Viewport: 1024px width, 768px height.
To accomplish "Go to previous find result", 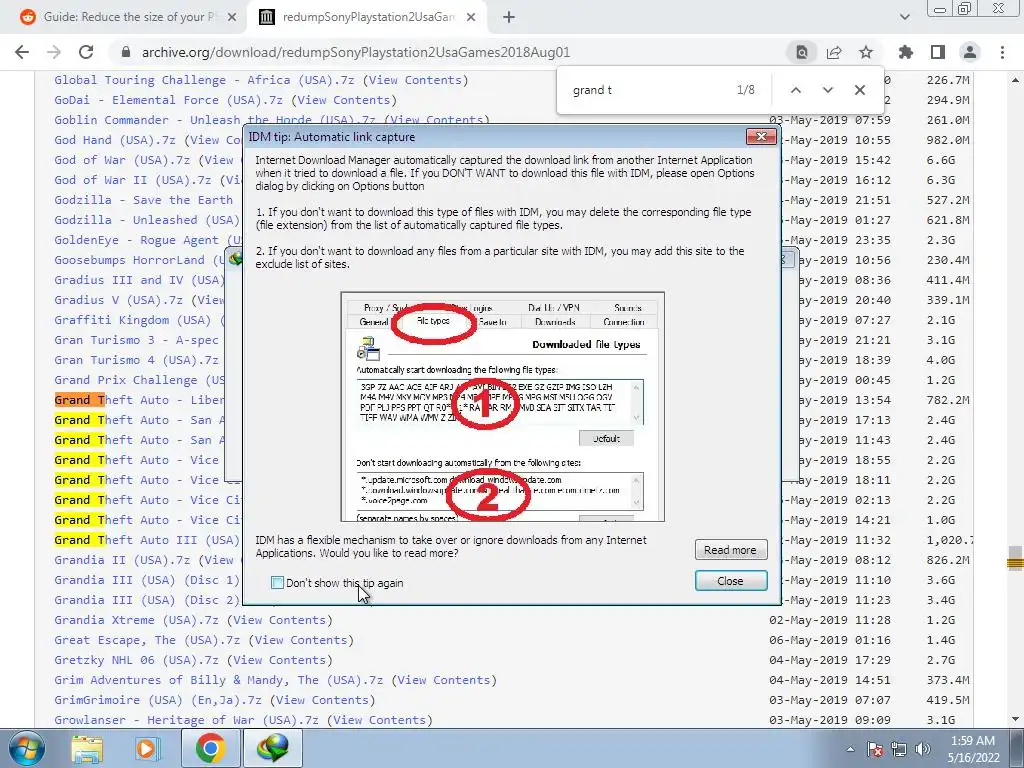I will 795,90.
